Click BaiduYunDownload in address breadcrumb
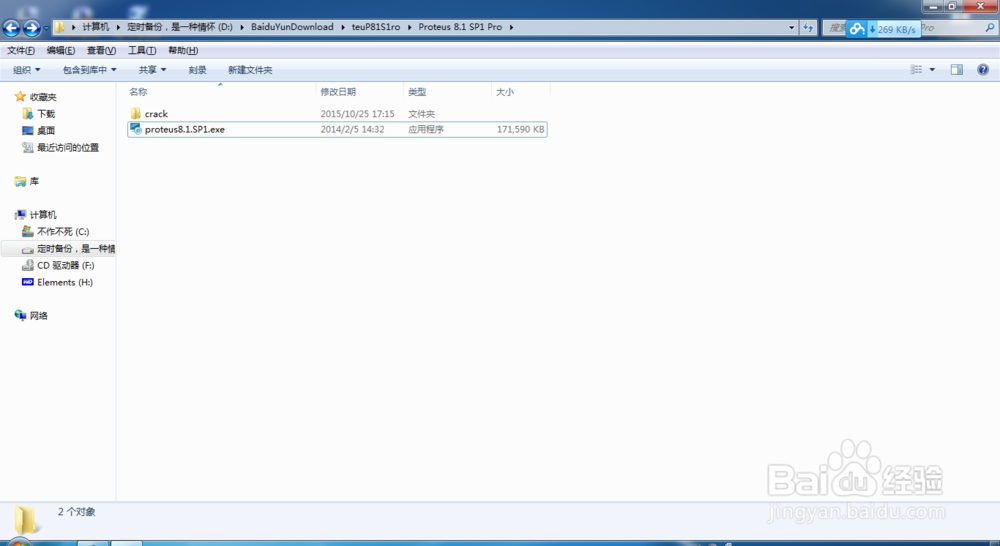 click(x=292, y=27)
